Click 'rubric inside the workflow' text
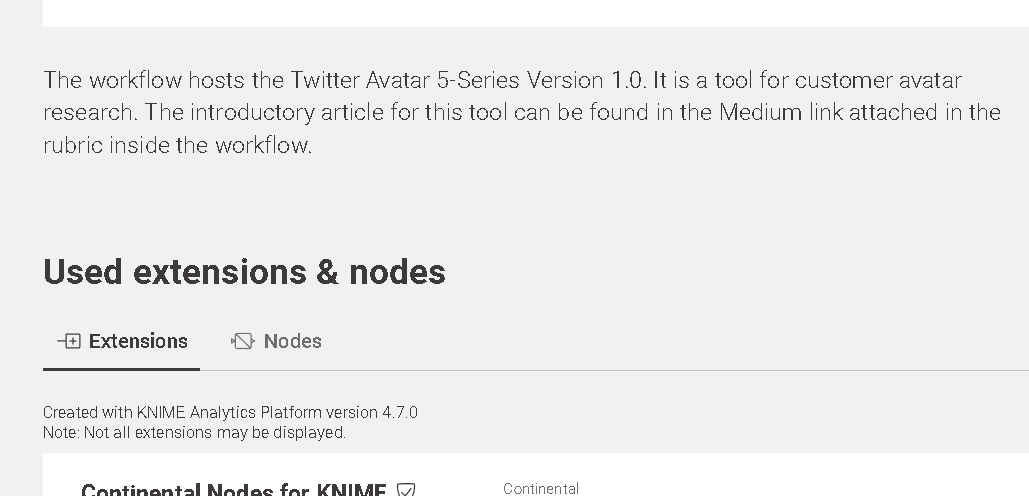The height and width of the screenshot is (496, 1029). click(x=177, y=145)
